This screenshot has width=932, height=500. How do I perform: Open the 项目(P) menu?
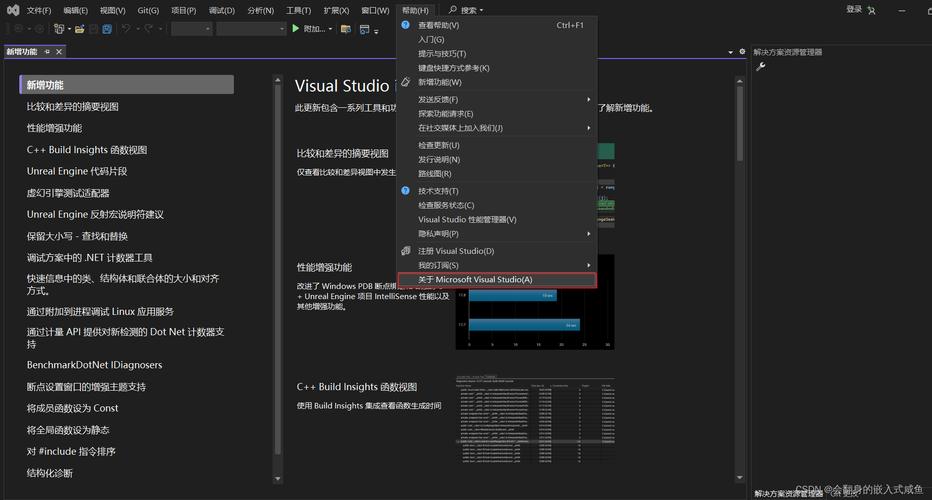pyautogui.click(x=184, y=10)
